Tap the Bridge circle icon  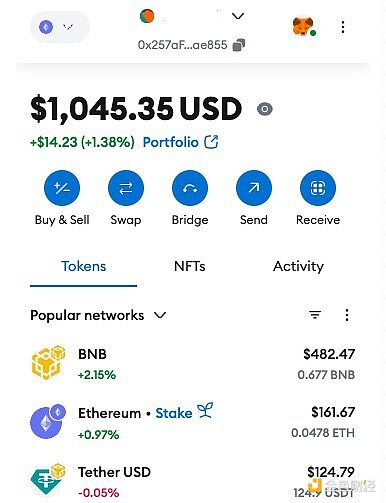pyautogui.click(x=190, y=188)
